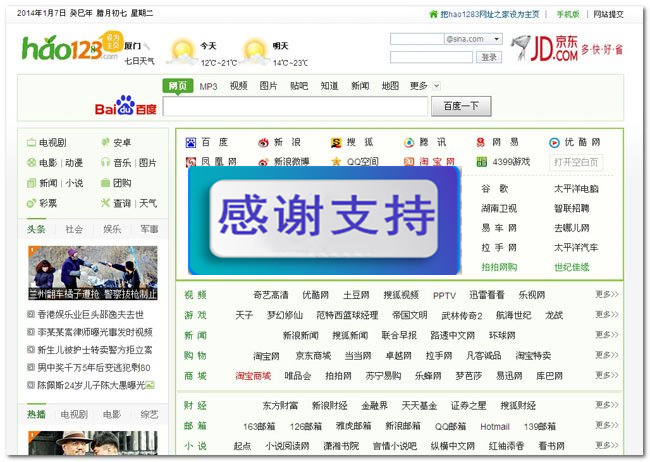Click the 百度 paw site icon
Screen dimensions: 650x462
point(191,143)
